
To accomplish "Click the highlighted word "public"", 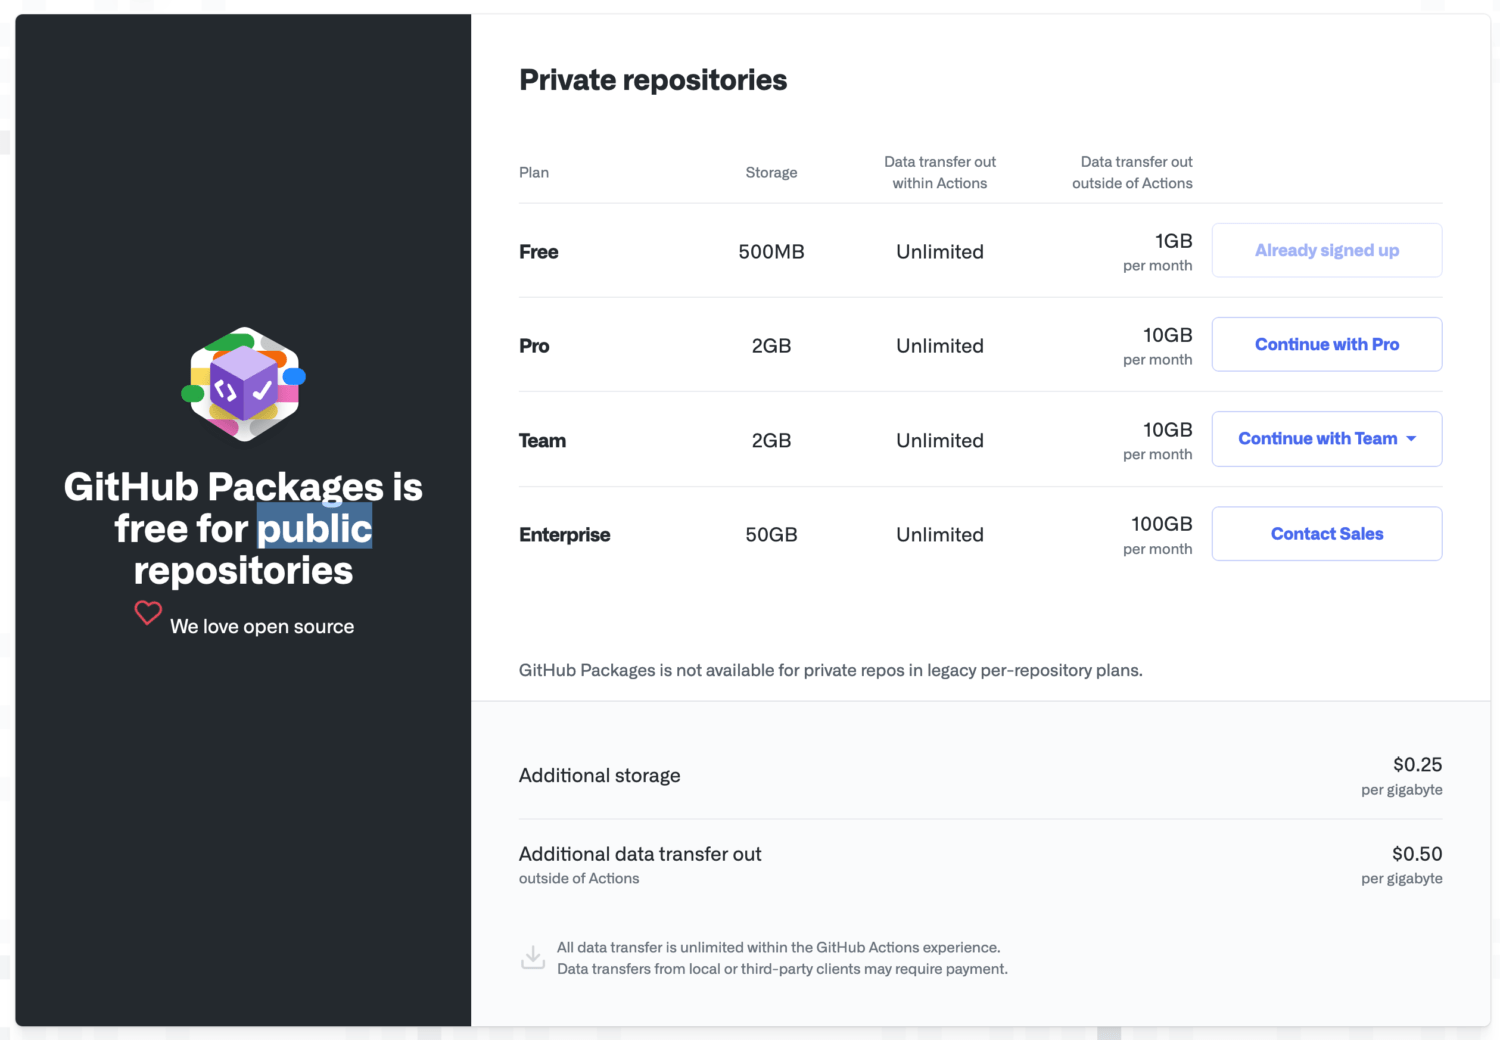I will point(315,528).
